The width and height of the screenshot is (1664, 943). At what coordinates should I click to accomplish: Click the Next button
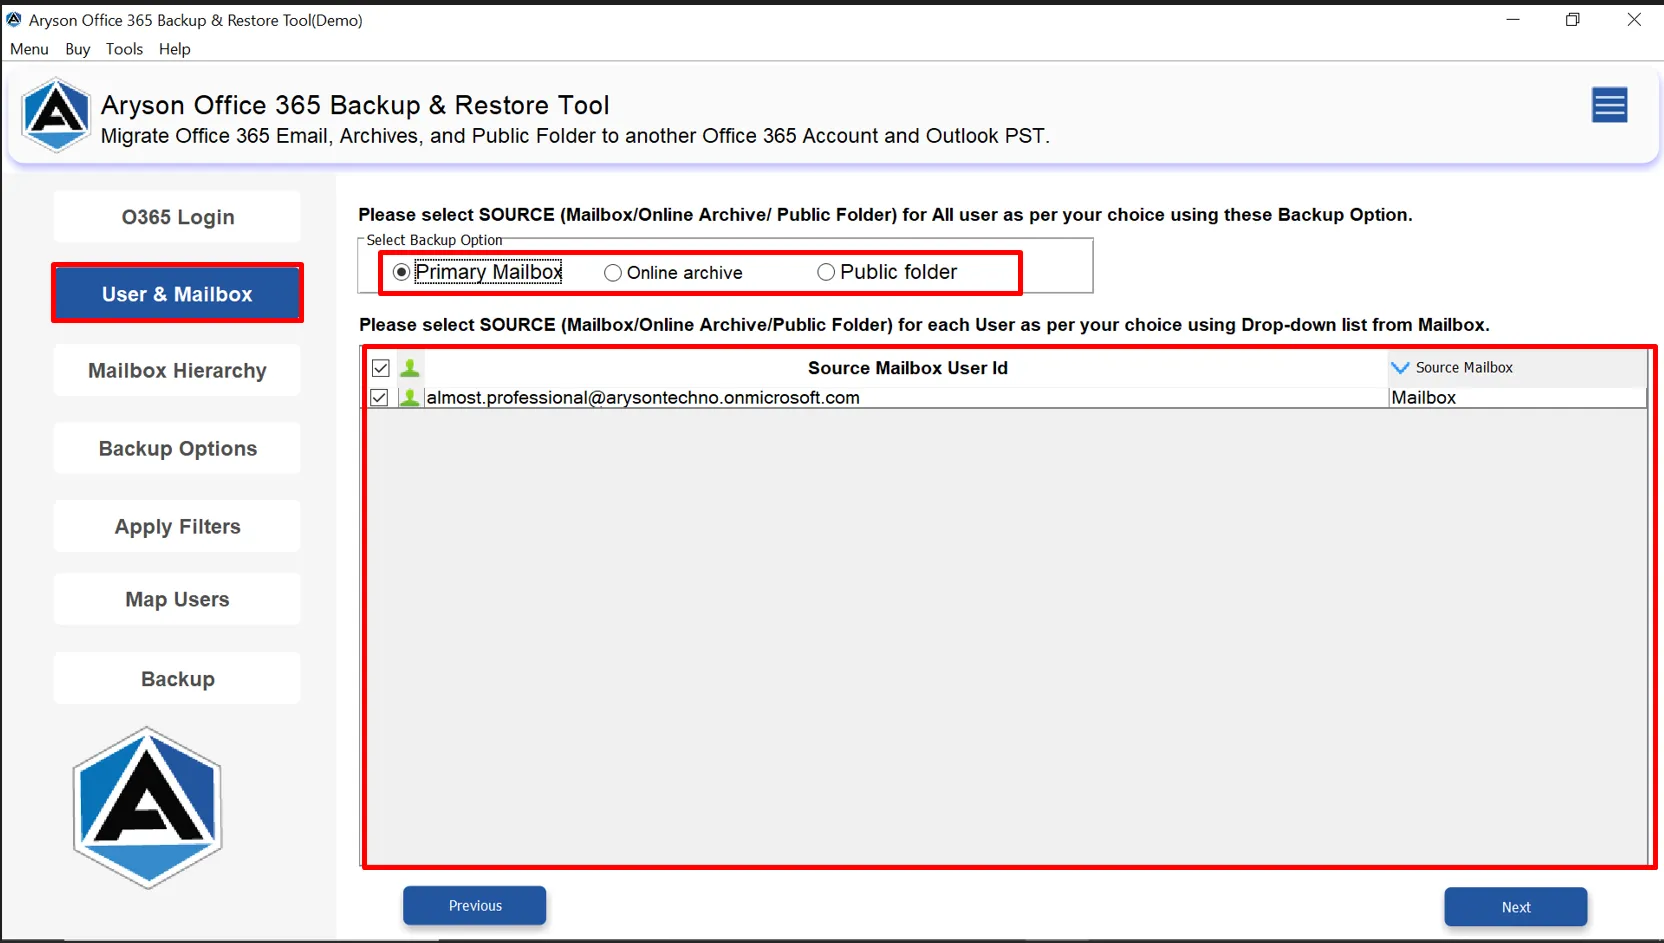click(x=1515, y=907)
